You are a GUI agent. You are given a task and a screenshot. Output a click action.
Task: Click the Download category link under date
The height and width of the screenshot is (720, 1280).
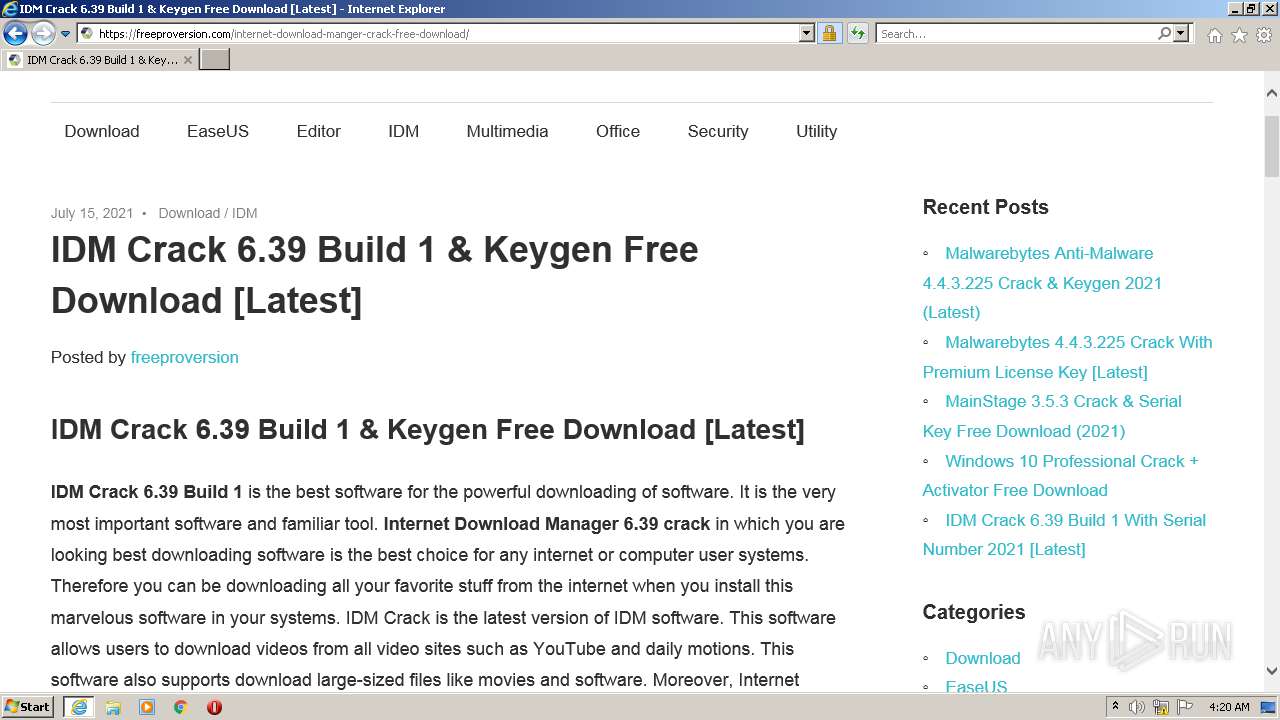tap(189, 213)
